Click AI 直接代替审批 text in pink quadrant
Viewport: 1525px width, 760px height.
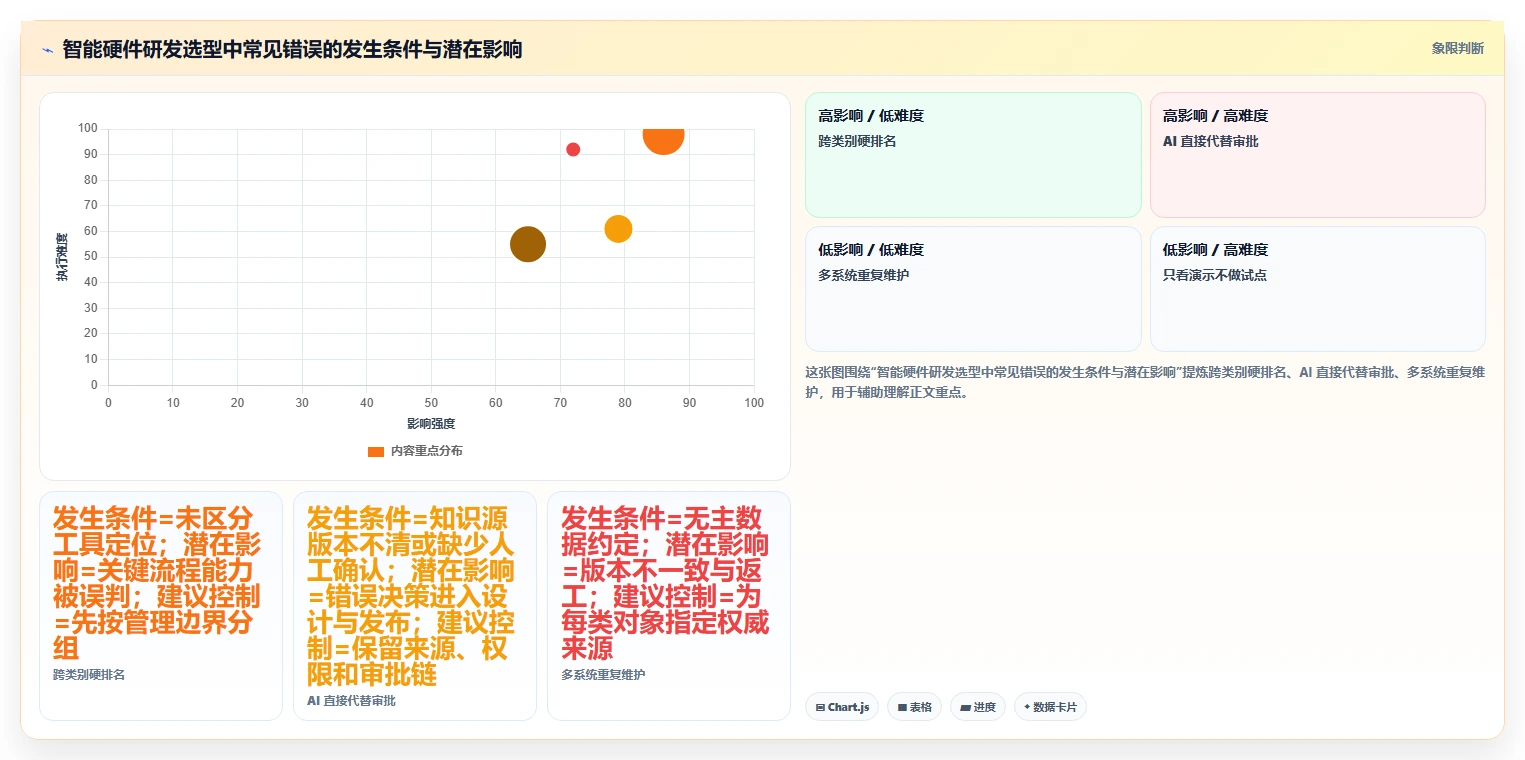coord(1210,141)
